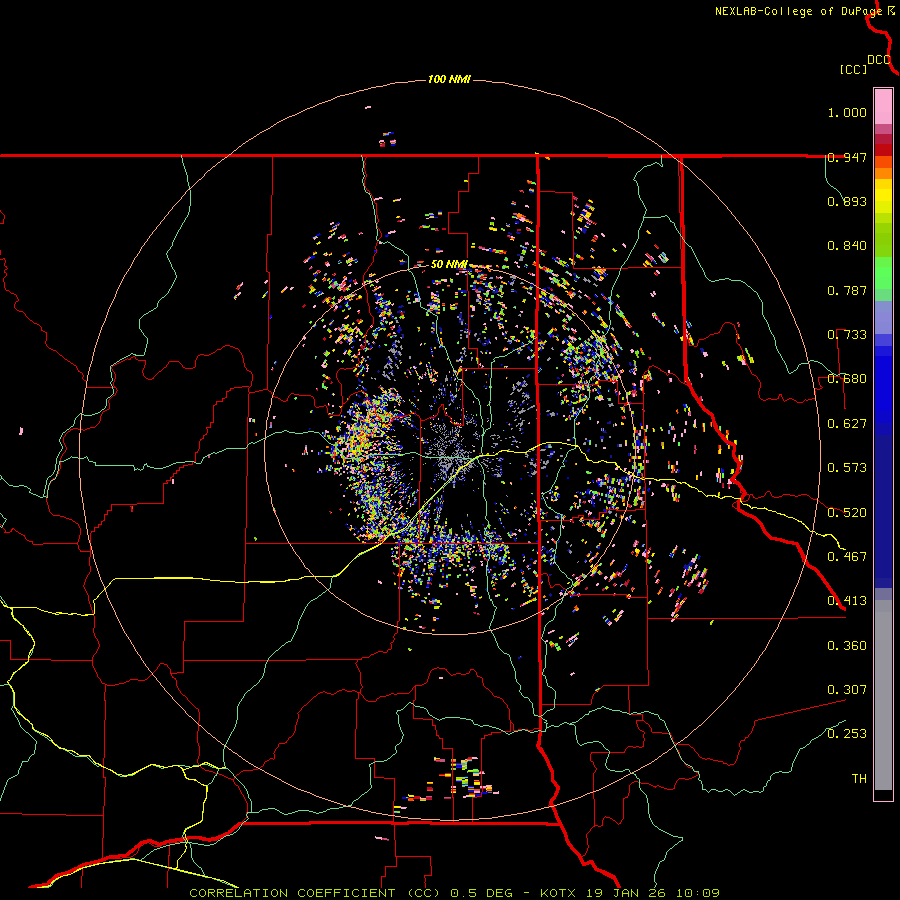Select the 0.307 legend value
The image size is (900, 900).
(847, 690)
